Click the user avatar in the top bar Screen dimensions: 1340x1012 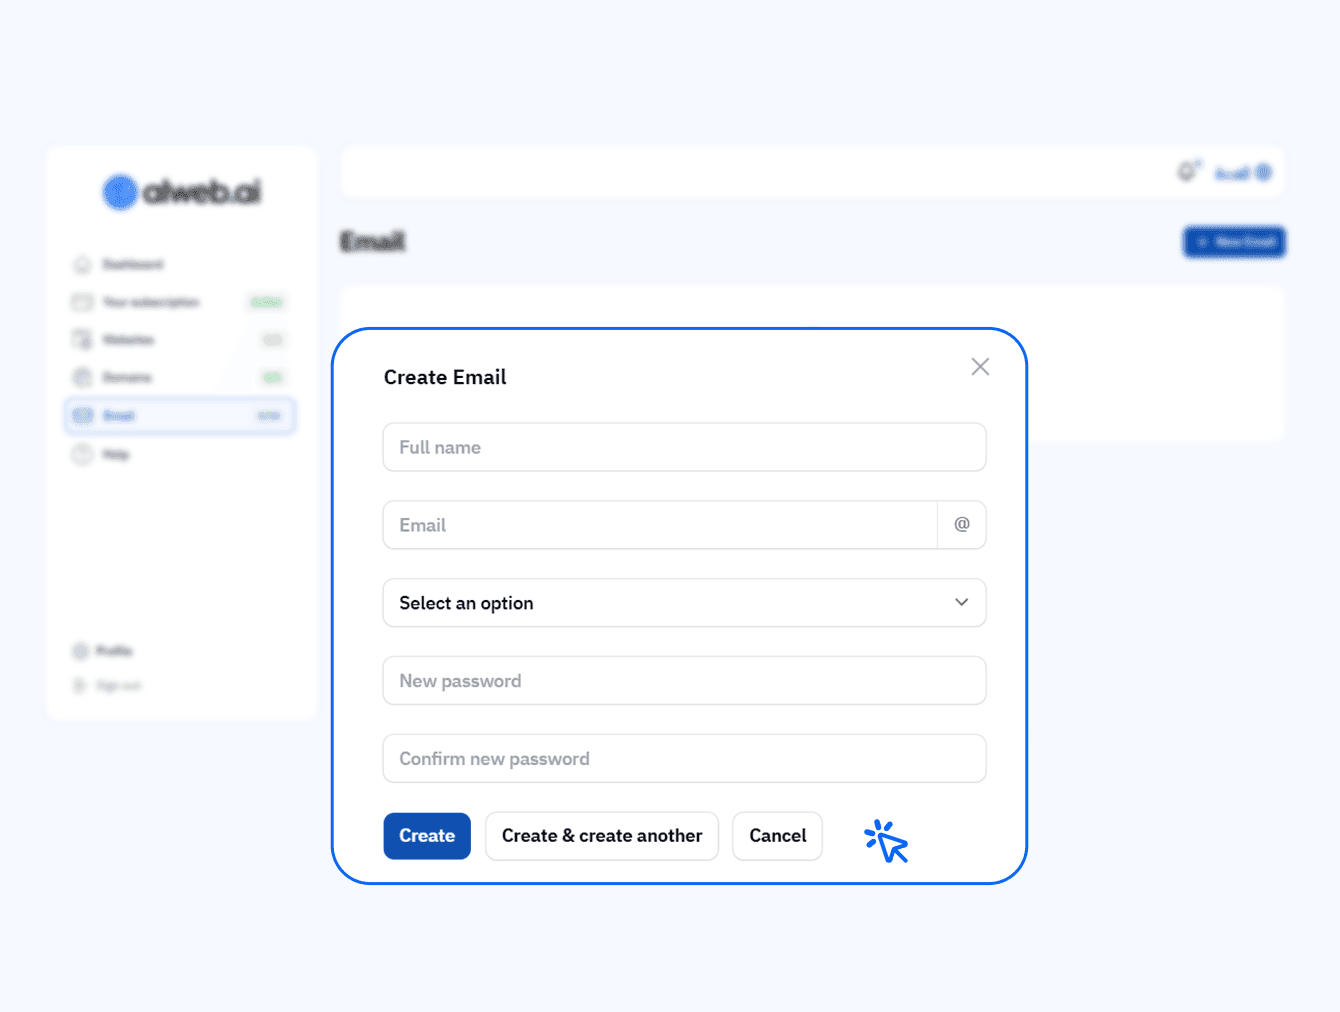tap(1263, 172)
